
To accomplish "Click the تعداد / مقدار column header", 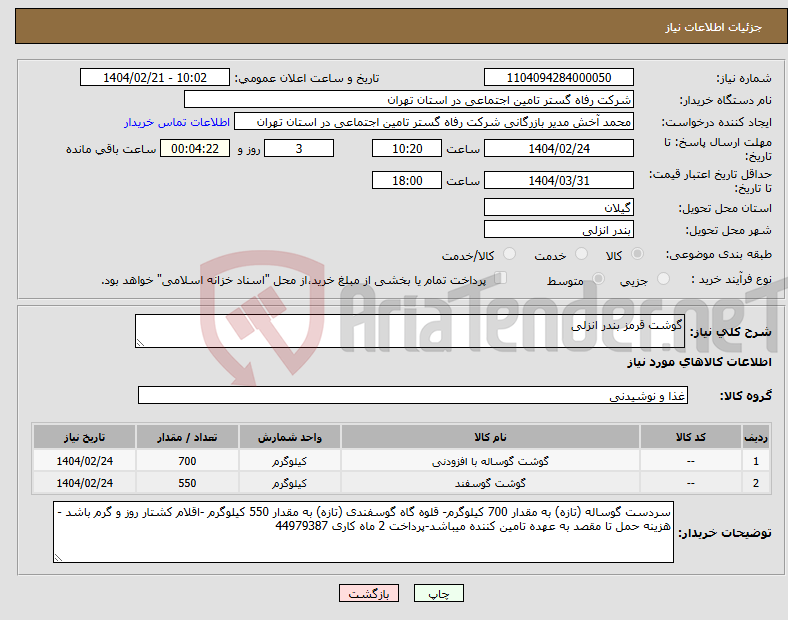I will click(187, 437).
